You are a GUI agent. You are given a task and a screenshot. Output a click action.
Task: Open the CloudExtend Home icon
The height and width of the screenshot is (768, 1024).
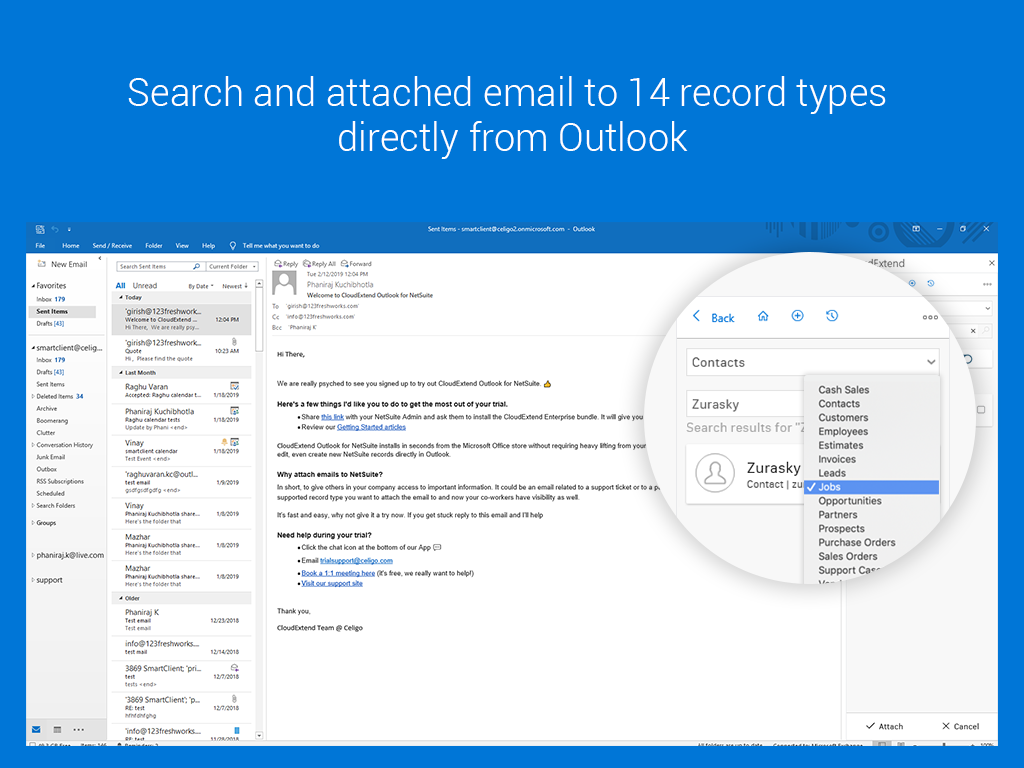point(763,316)
